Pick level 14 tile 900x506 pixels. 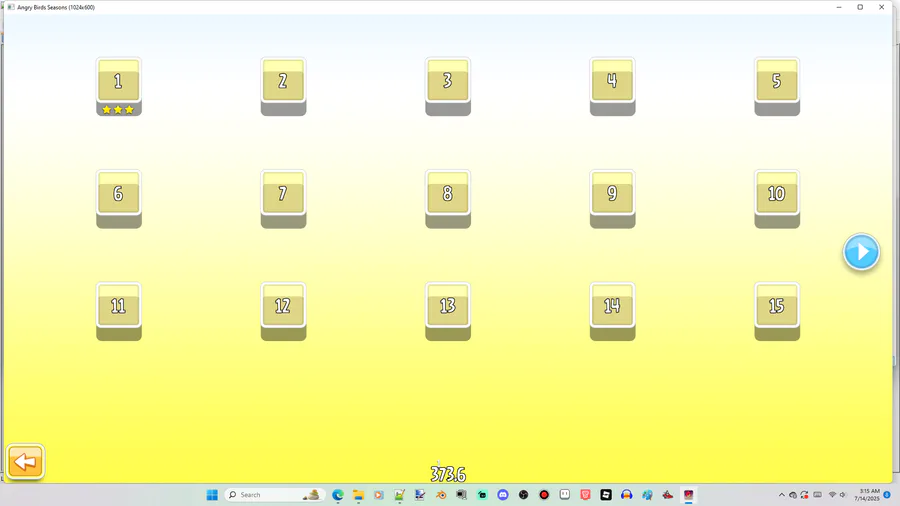(x=612, y=311)
